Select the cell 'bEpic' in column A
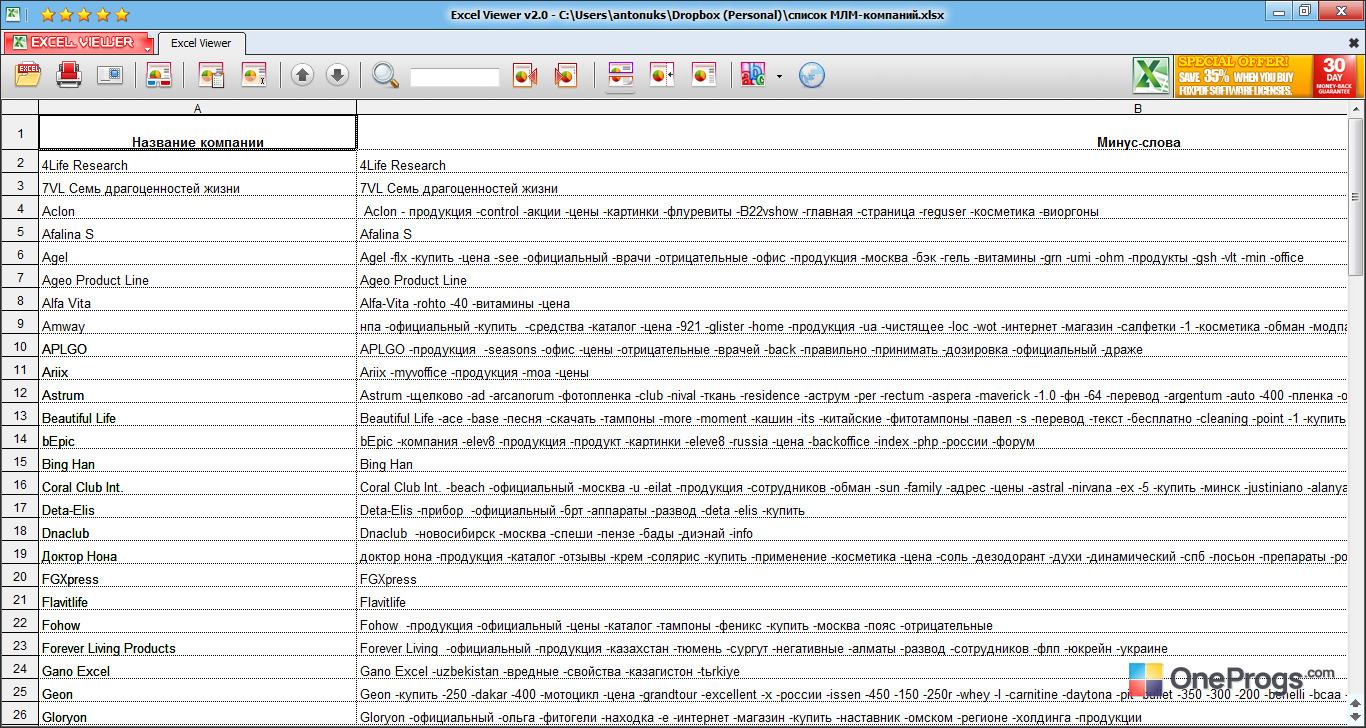The image size is (1366, 728). 197,439
